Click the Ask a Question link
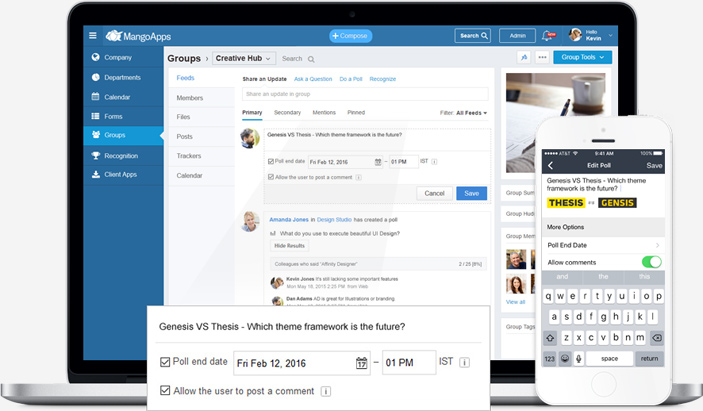The height and width of the screenshot is (411, 703). click(x=313, y=79)
